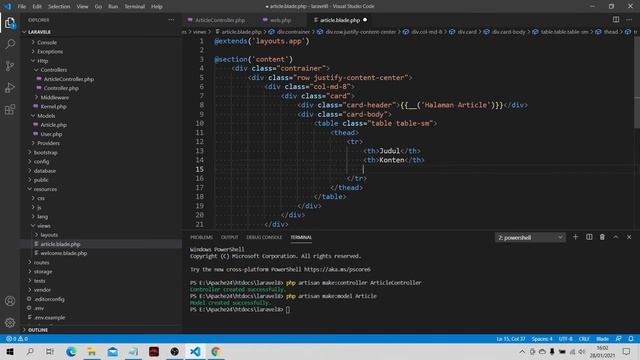This screenshot has width=640, height=360.
Task: Kill terminal with trash icon
Action: (602, 237)
